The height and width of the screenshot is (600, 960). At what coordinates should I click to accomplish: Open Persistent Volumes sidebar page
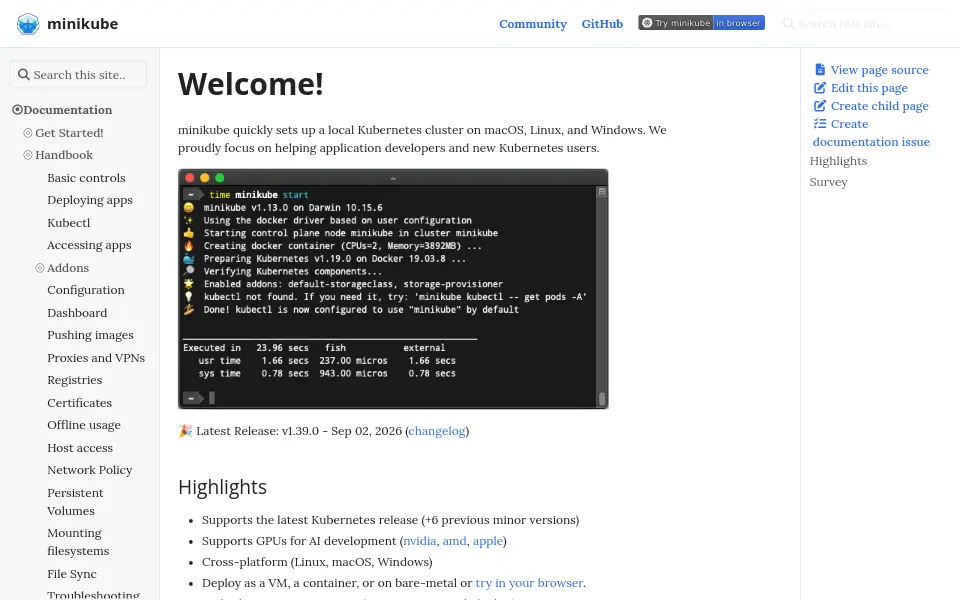75,501
